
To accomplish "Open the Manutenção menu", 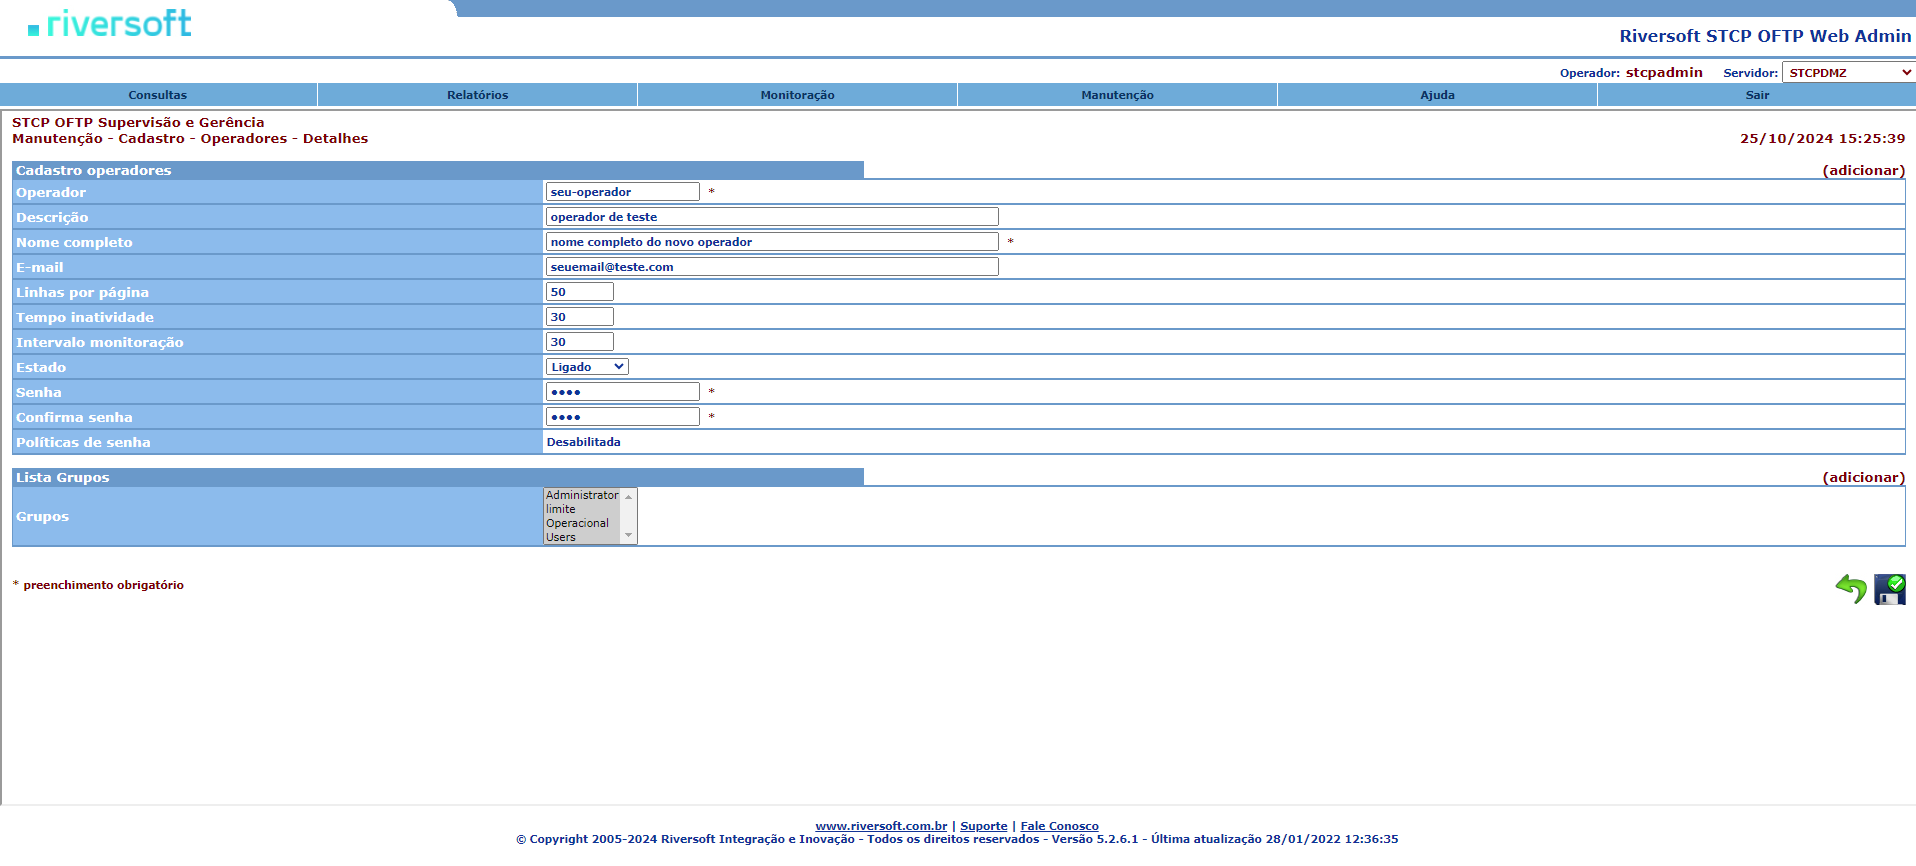I will click(x=1118, y=95).
